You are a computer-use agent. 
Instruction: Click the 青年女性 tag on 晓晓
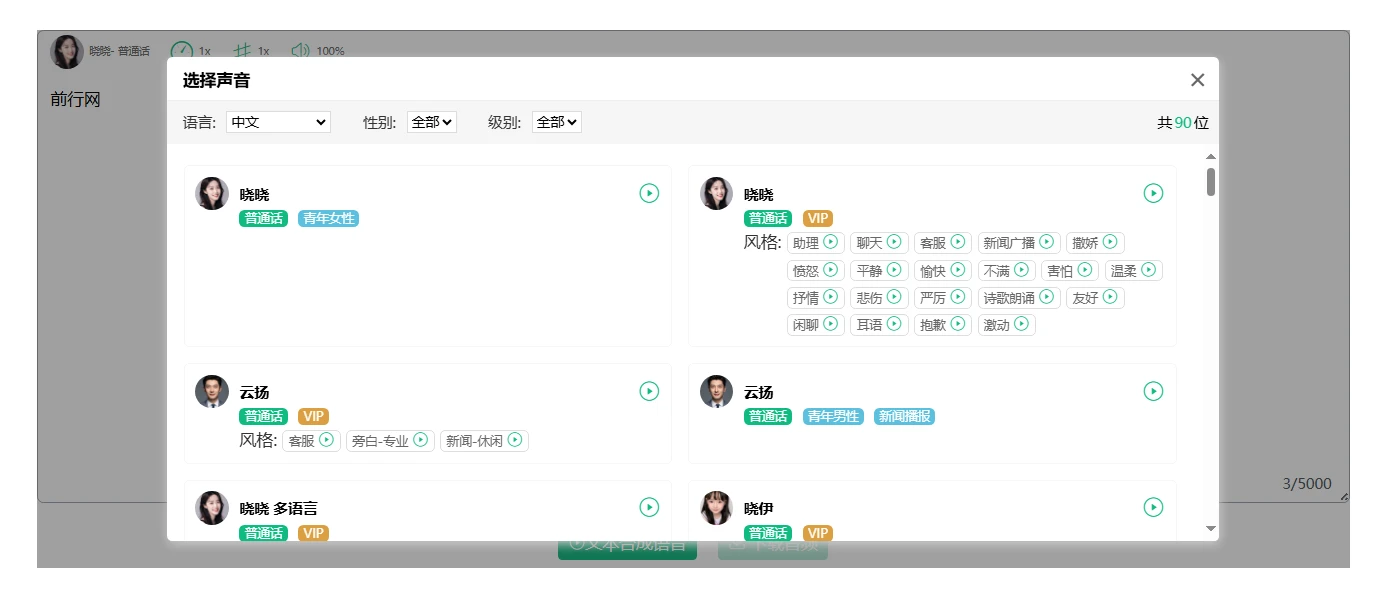[328, 218]
